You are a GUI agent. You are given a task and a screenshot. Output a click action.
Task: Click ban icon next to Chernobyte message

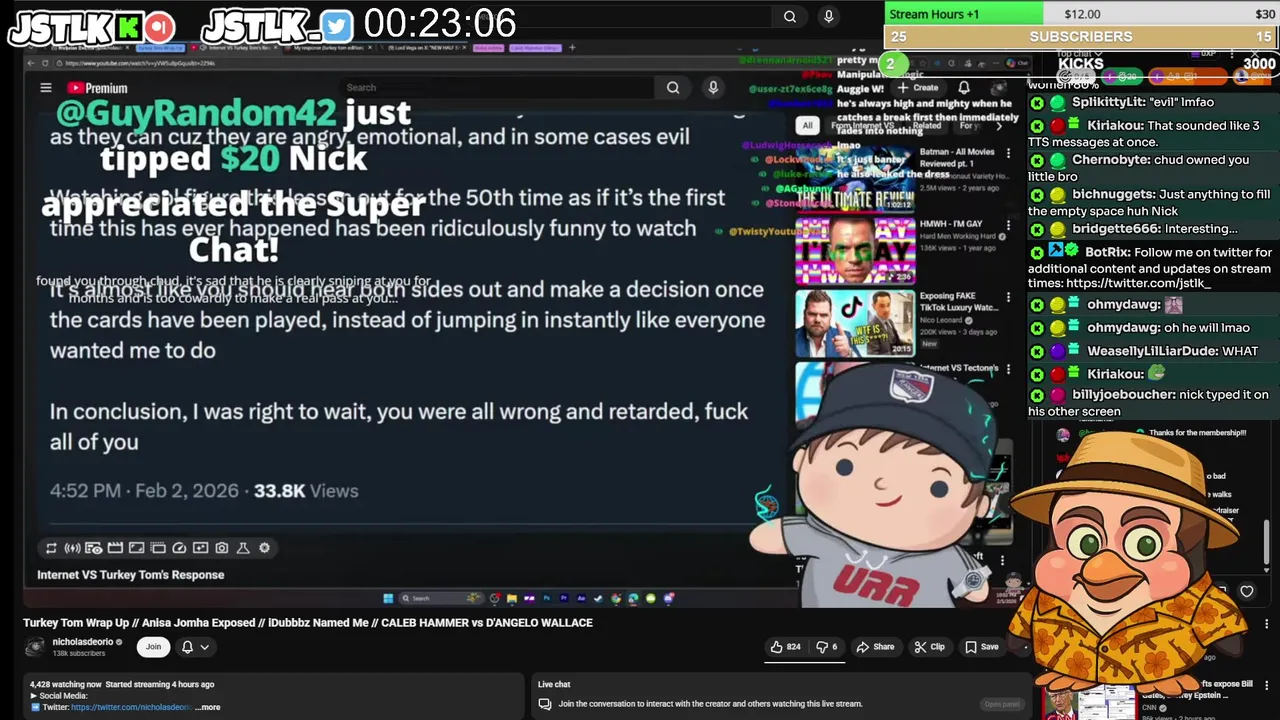(1037, 160)
